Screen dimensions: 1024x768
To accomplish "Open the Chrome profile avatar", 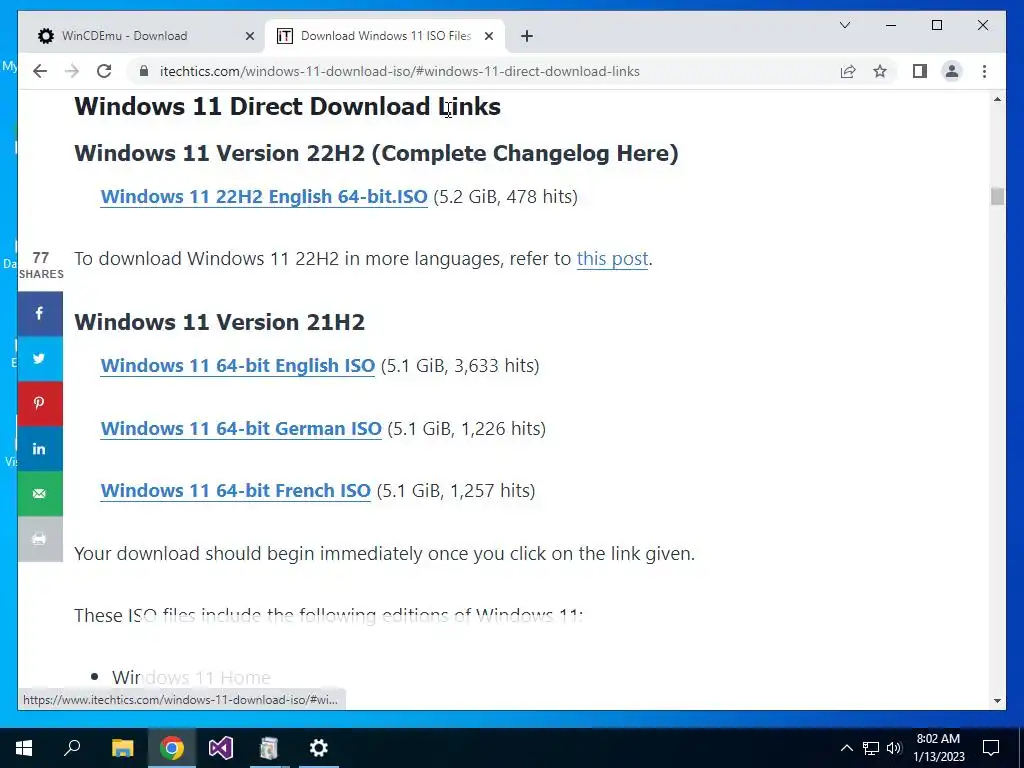I will tap(952, 71).
